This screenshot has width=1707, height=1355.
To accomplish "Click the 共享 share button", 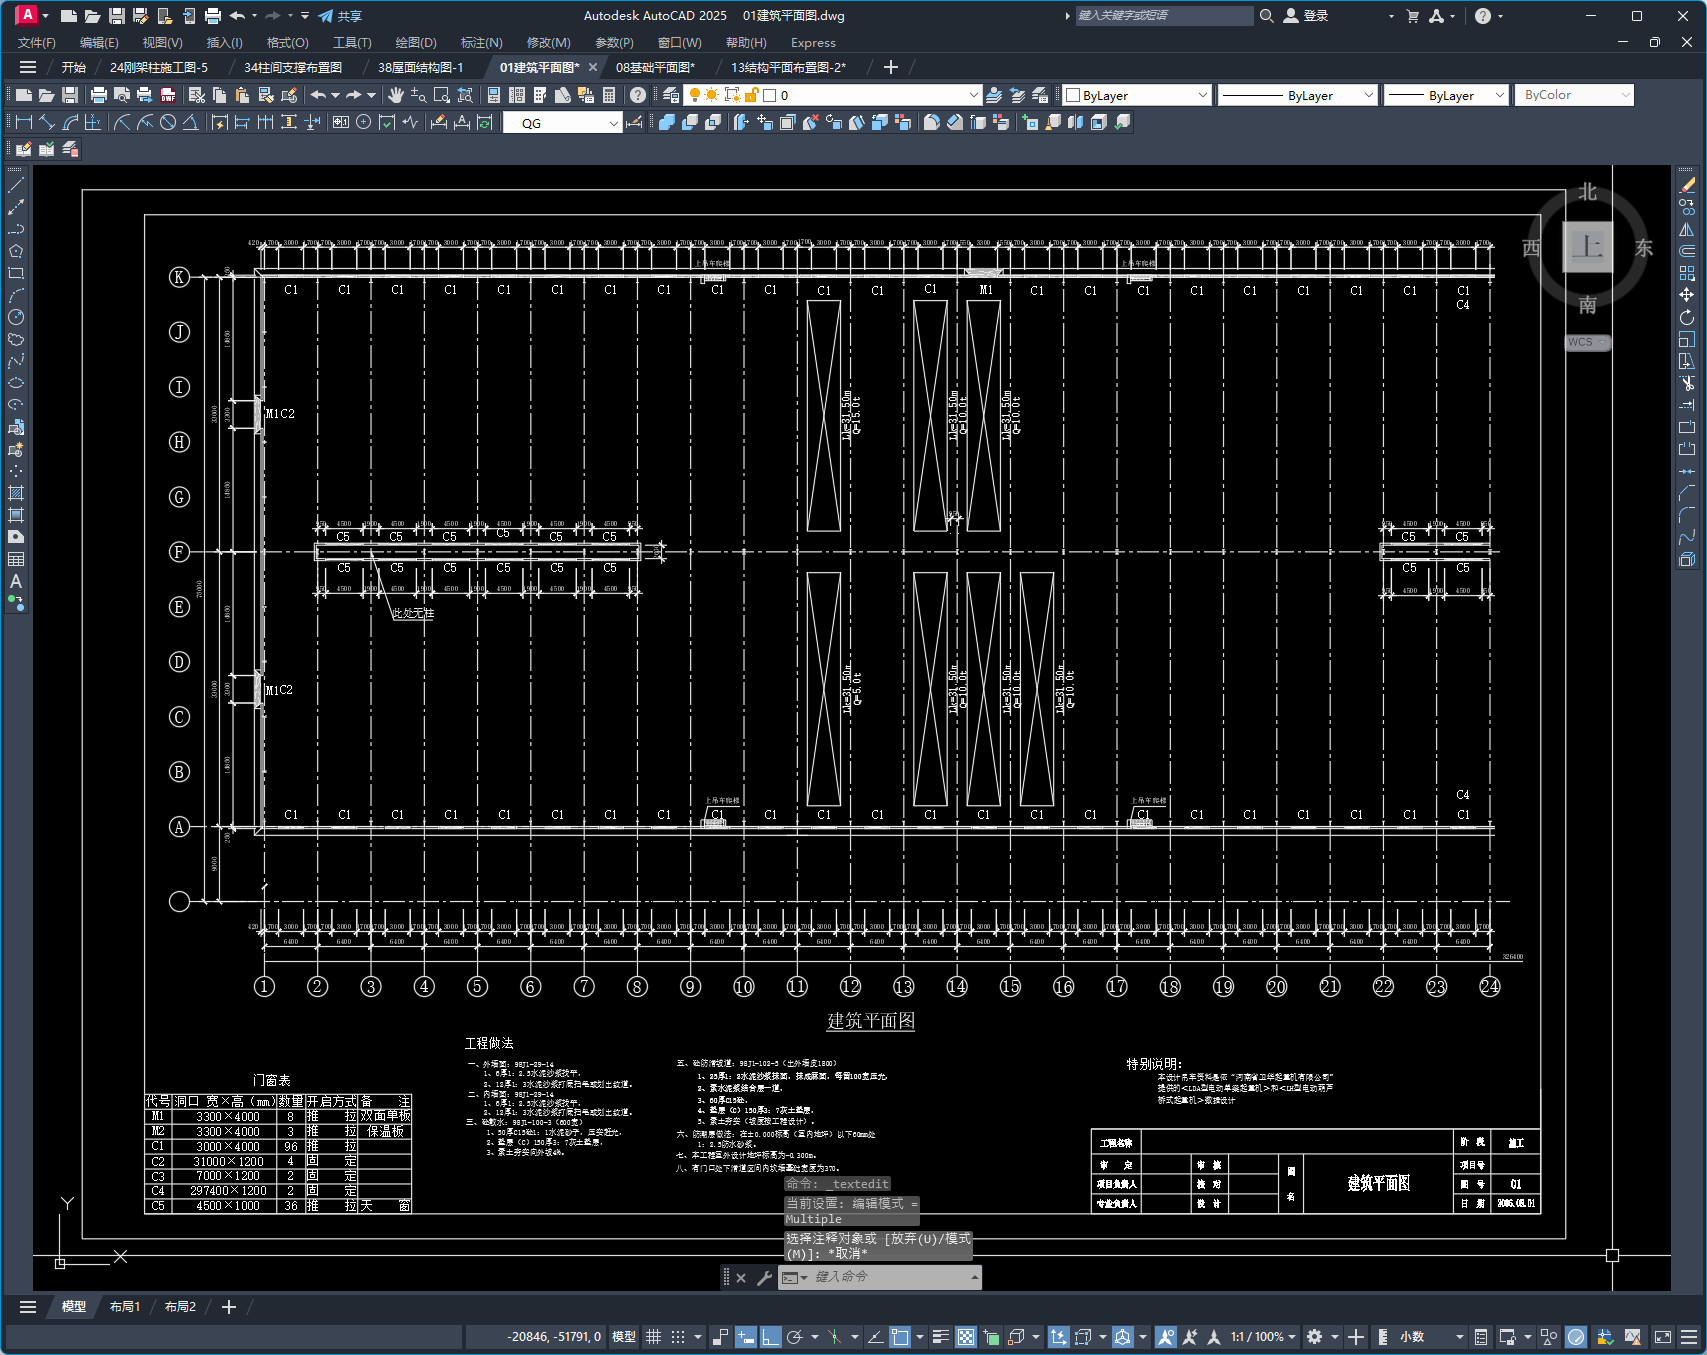I will (x=340, y=16).
